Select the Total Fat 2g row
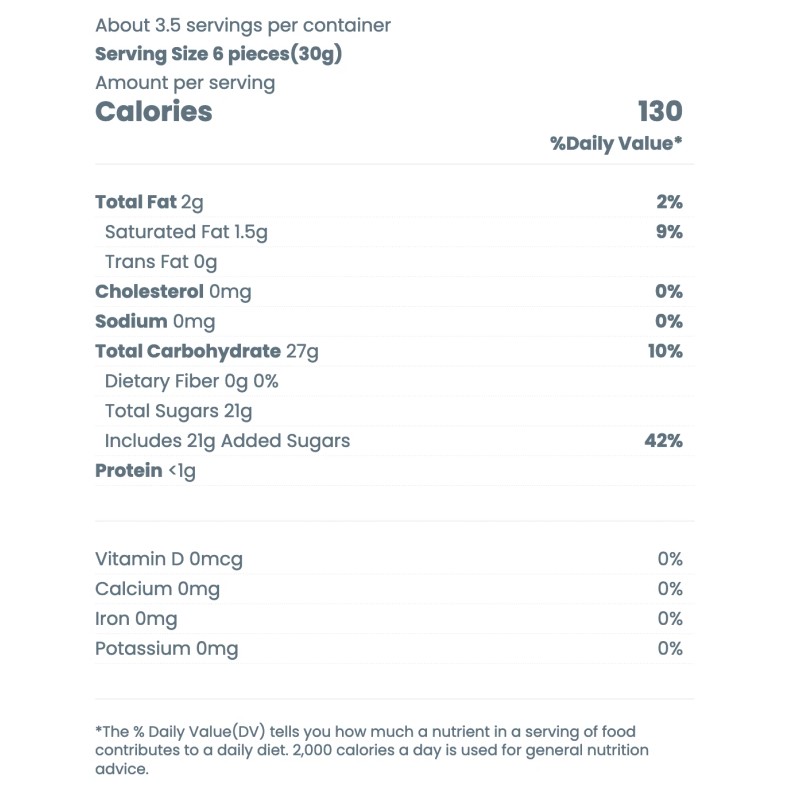Viewport: 800px width, 800px height. point(394,202)
